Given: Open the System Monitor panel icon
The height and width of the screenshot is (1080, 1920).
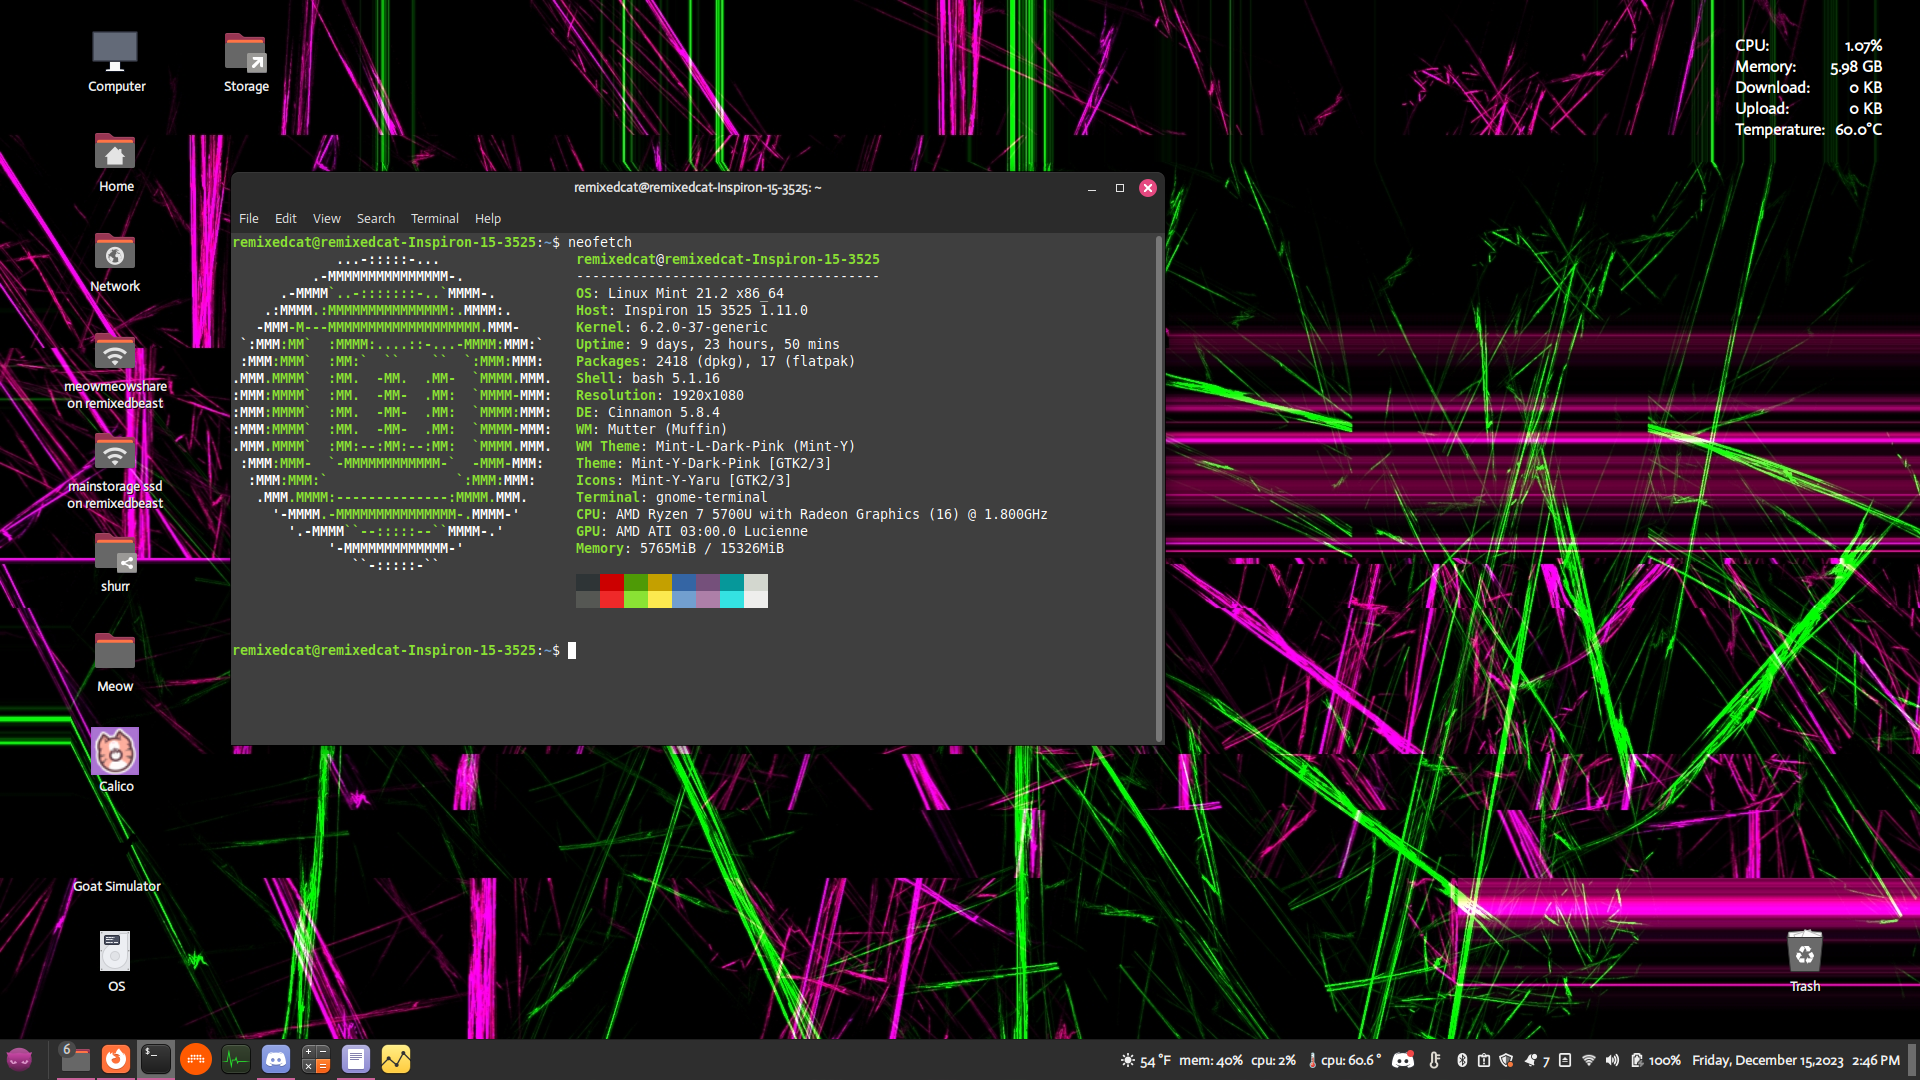Looking at the screenshot, I should click(236, 1059).
